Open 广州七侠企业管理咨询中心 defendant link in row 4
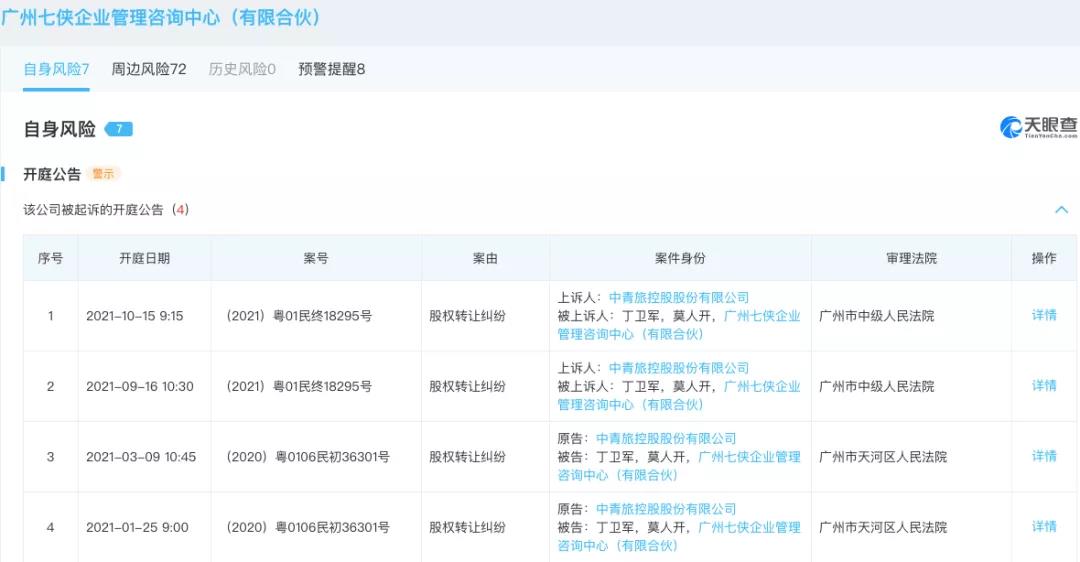The width and height of the screenshot is (1080, 562). tap(678, 536)
